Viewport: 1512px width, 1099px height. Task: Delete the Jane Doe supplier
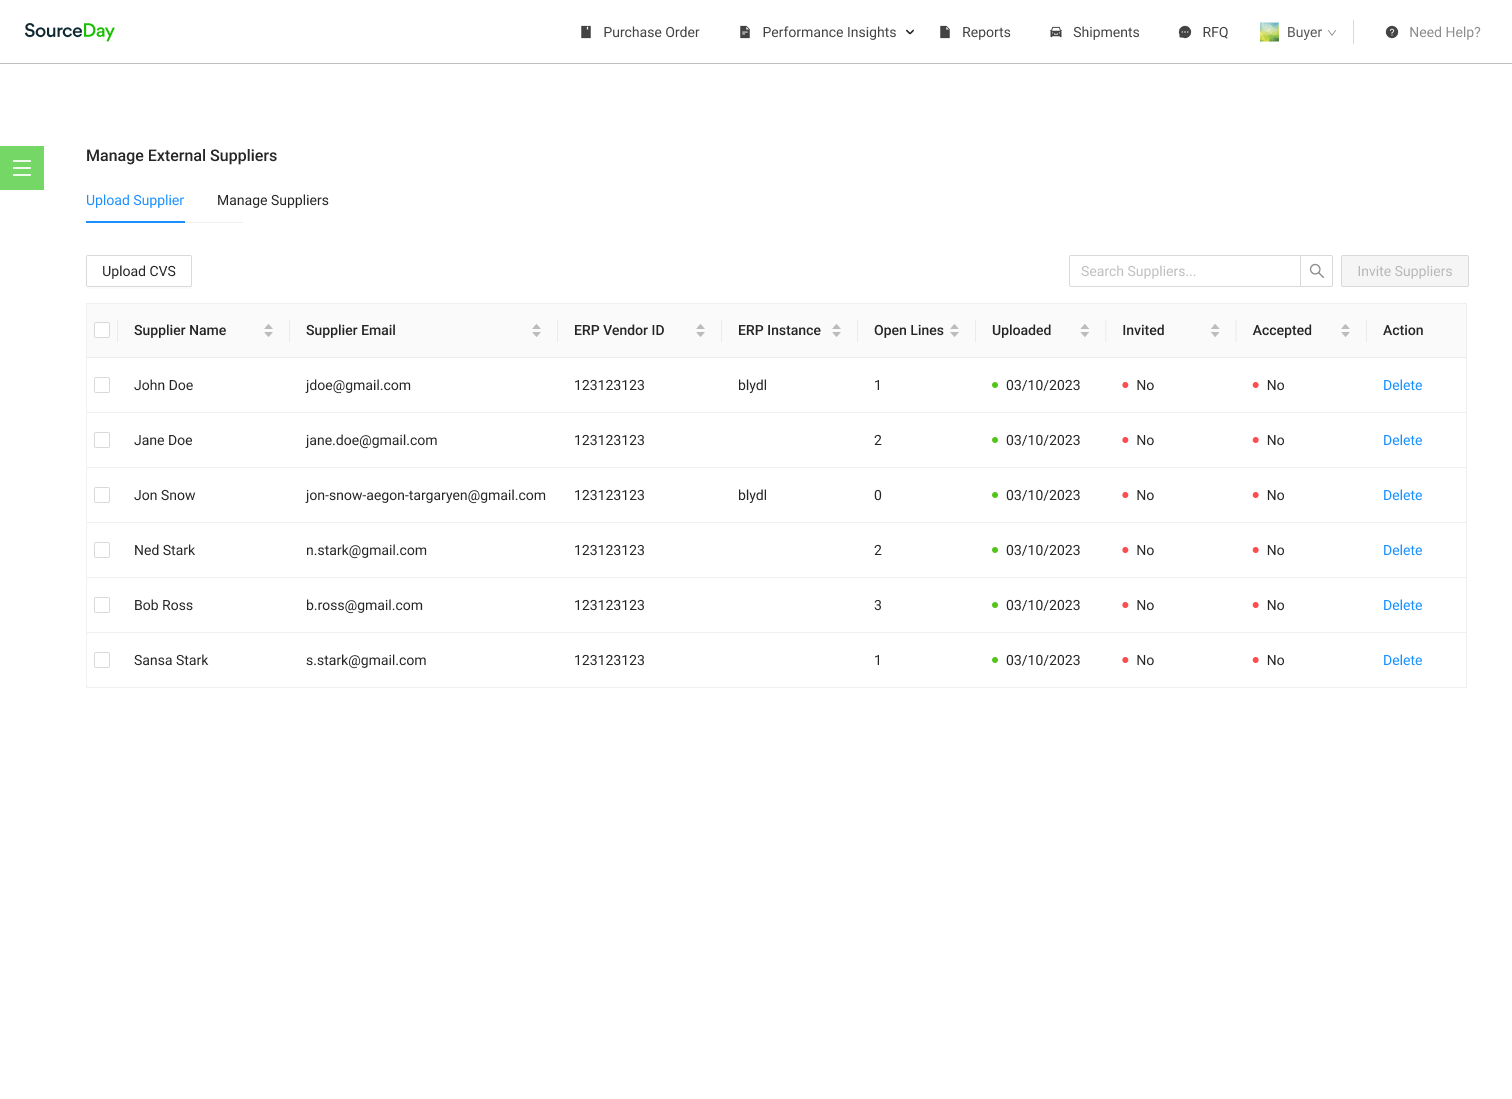(1402, 440)
